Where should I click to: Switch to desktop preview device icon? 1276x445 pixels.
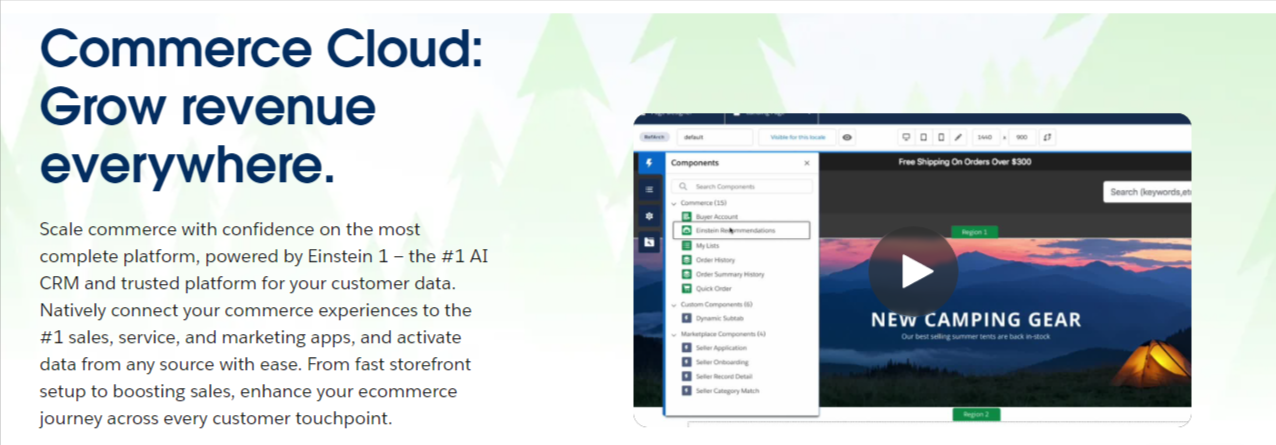point(906,137)
